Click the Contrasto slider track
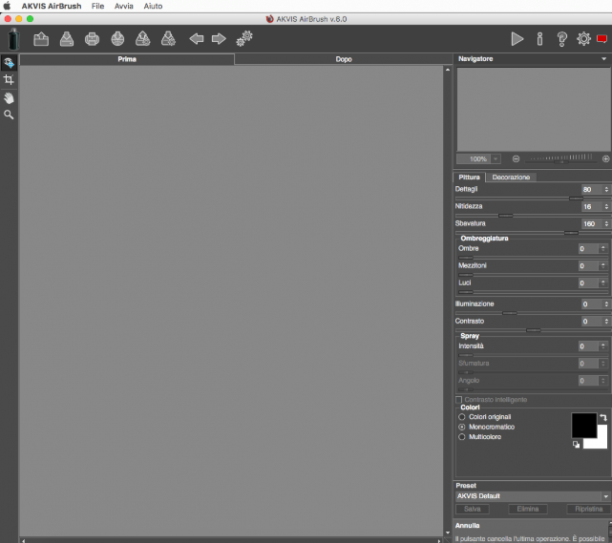 click(532, 331)
